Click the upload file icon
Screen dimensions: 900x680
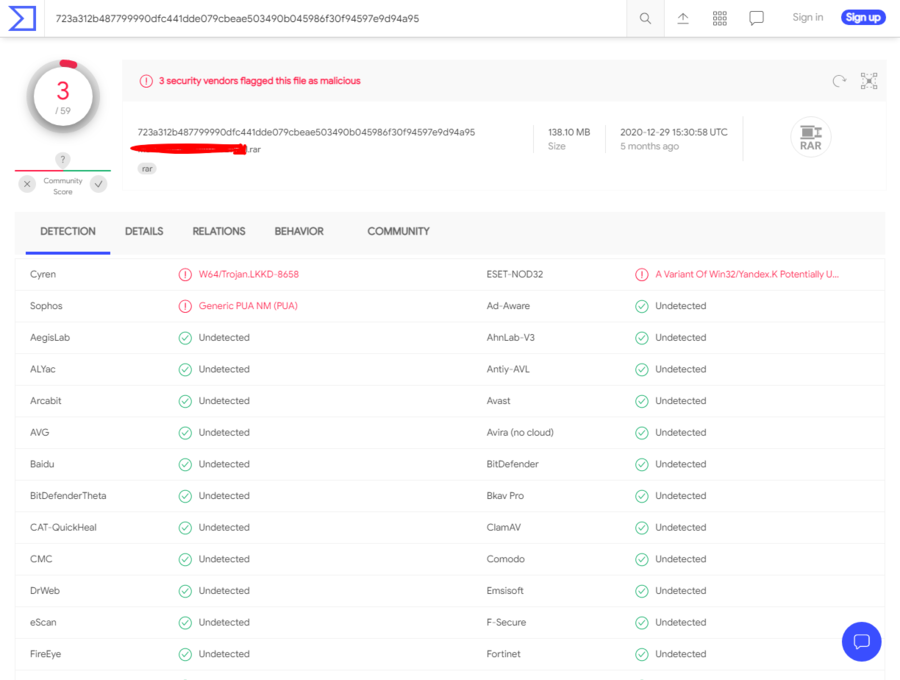pyautogui.click(x=682, y=18)
